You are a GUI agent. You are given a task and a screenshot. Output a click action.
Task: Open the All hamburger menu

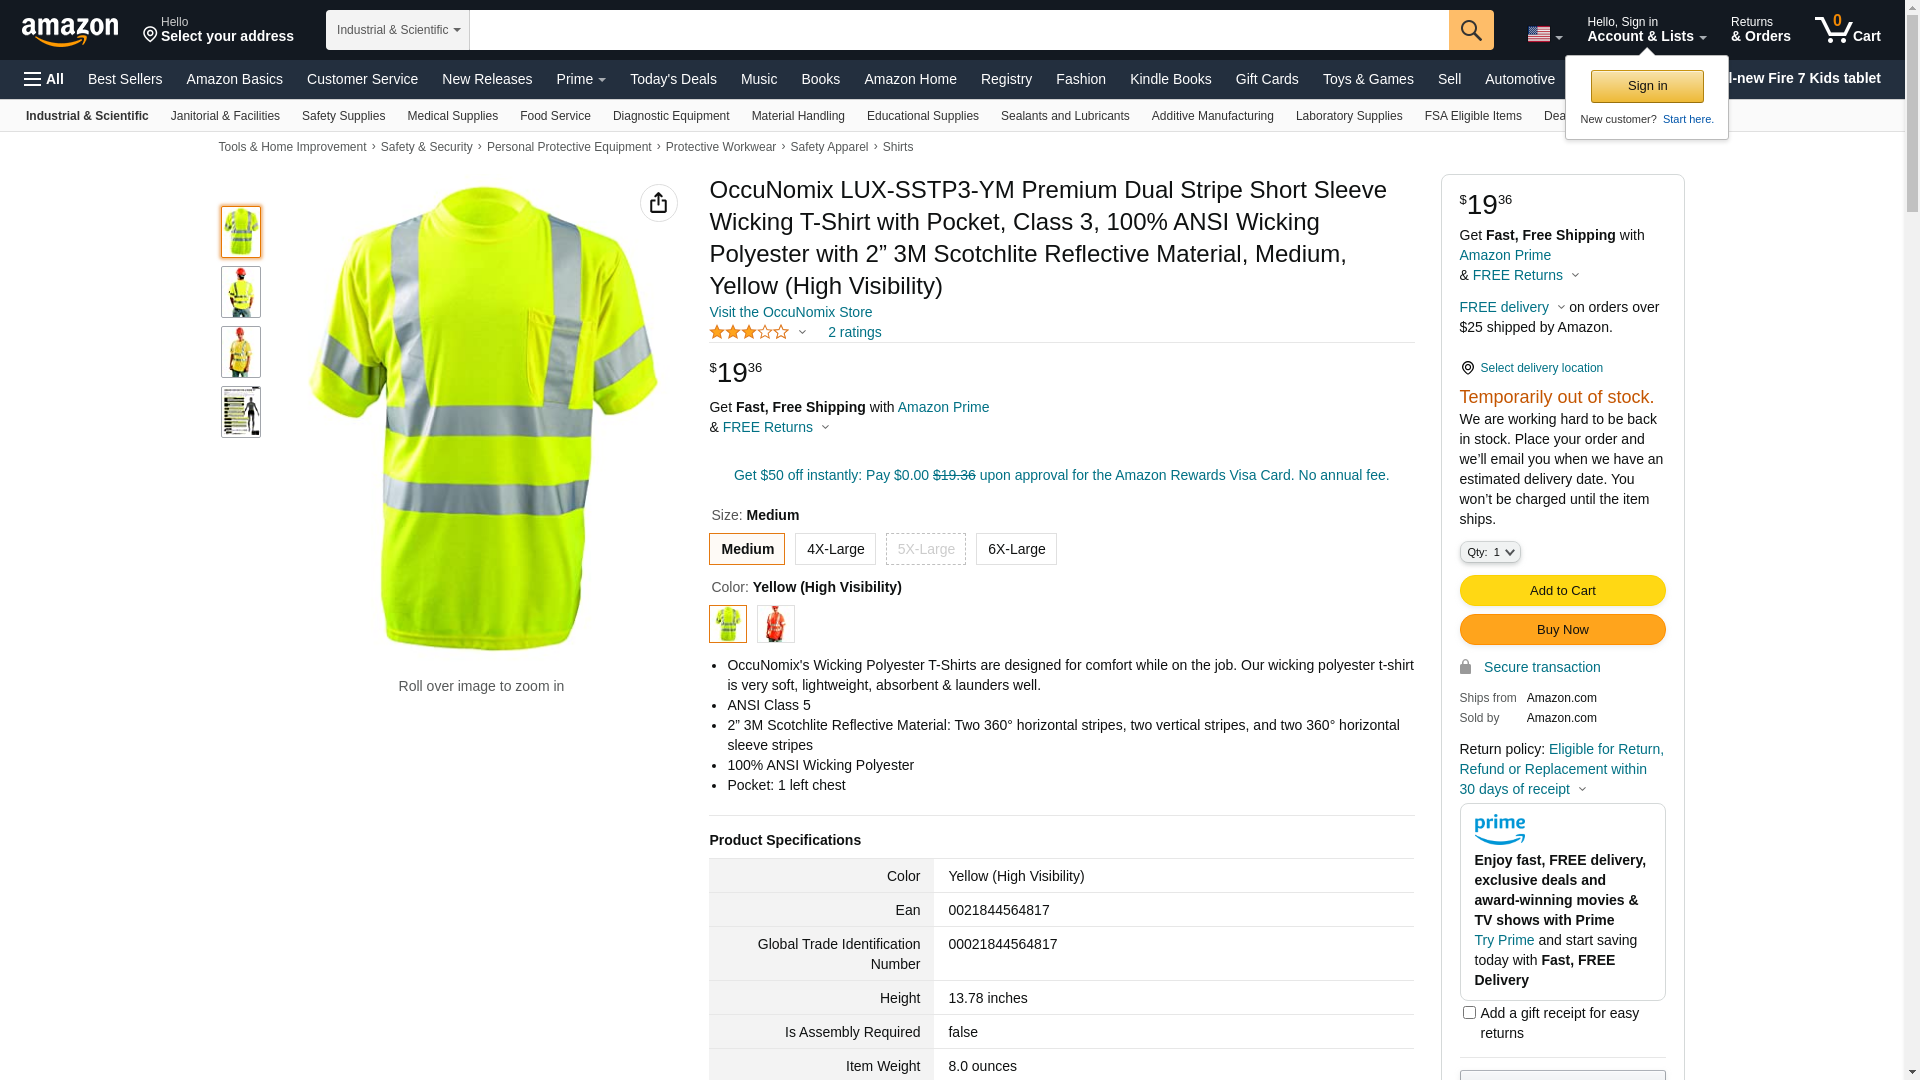click(x=44, y=79)
